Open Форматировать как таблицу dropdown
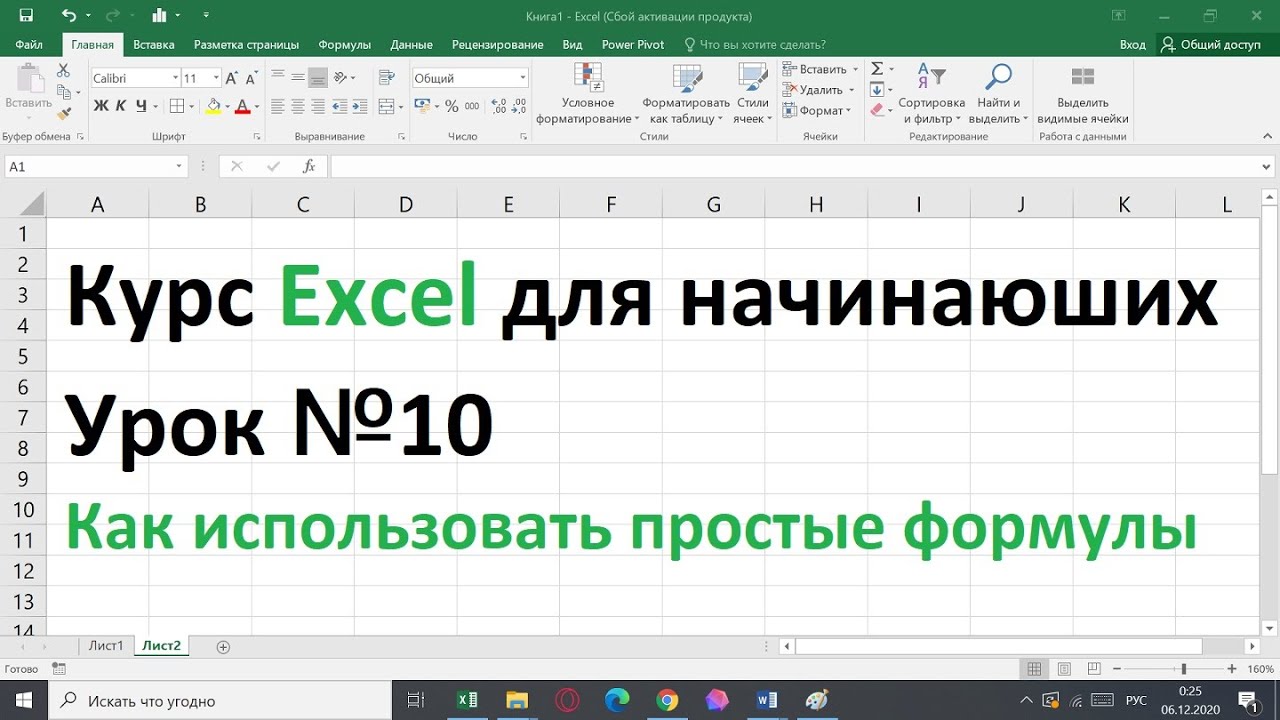The height and width of the screenshot is (720, 1280). tap(686, 93)
